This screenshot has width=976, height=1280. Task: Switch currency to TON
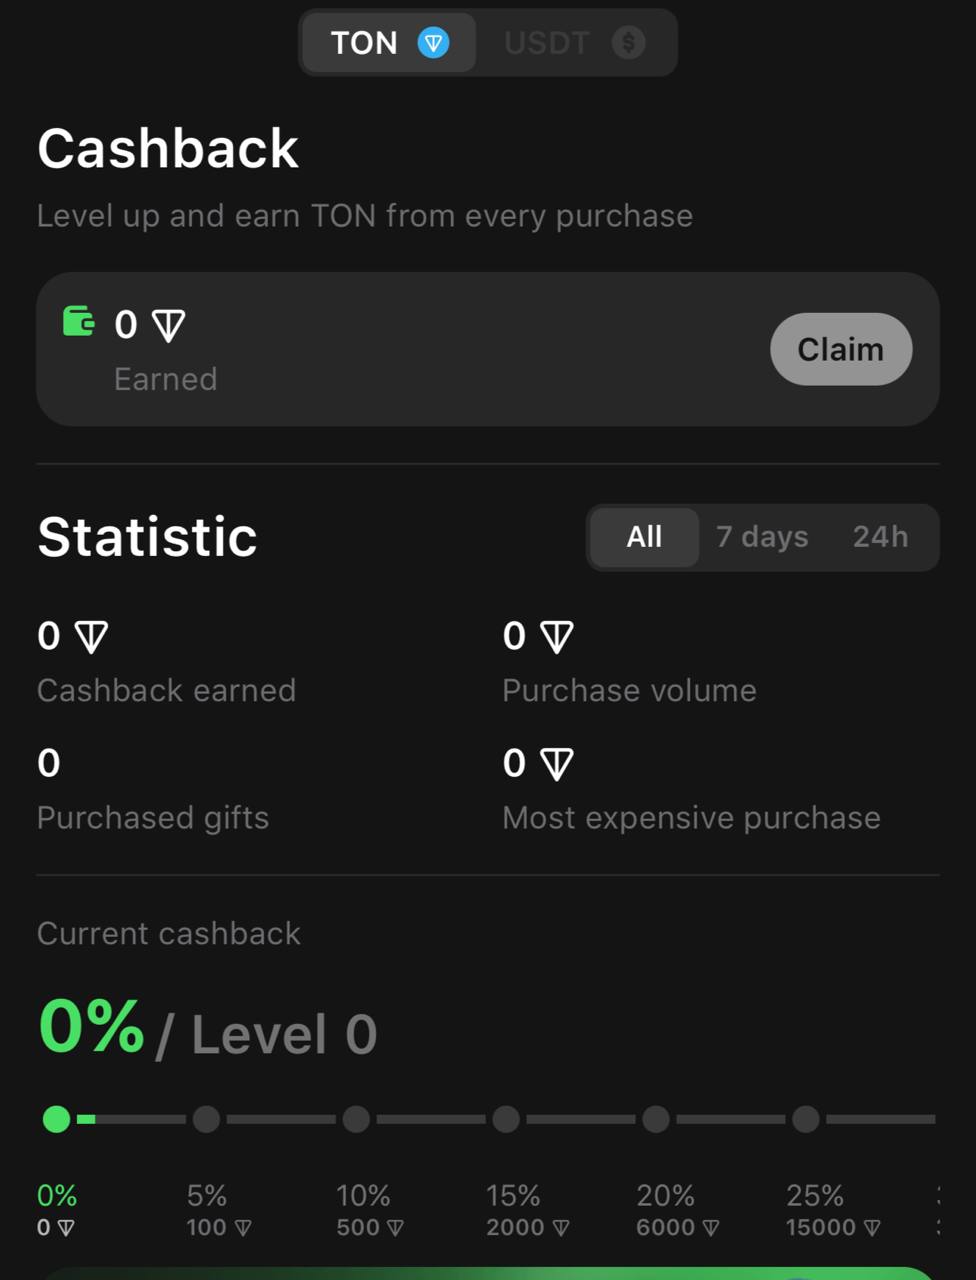pos(389,43)
